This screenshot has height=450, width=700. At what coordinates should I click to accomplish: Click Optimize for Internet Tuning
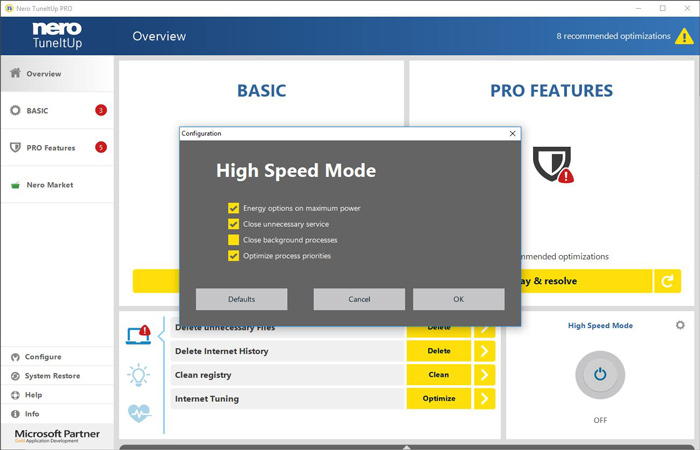click(x=438, y=398)
